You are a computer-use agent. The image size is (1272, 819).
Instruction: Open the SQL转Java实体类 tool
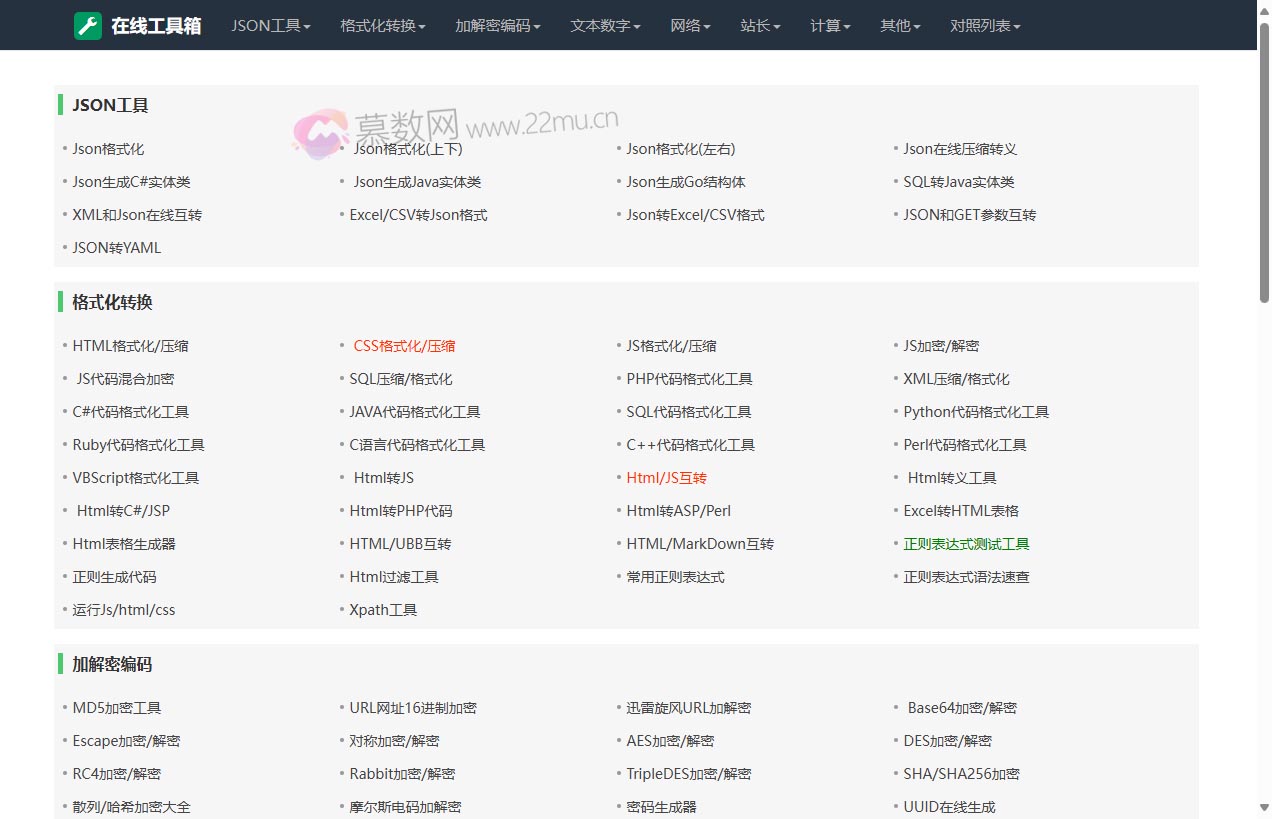pos(959,181)
